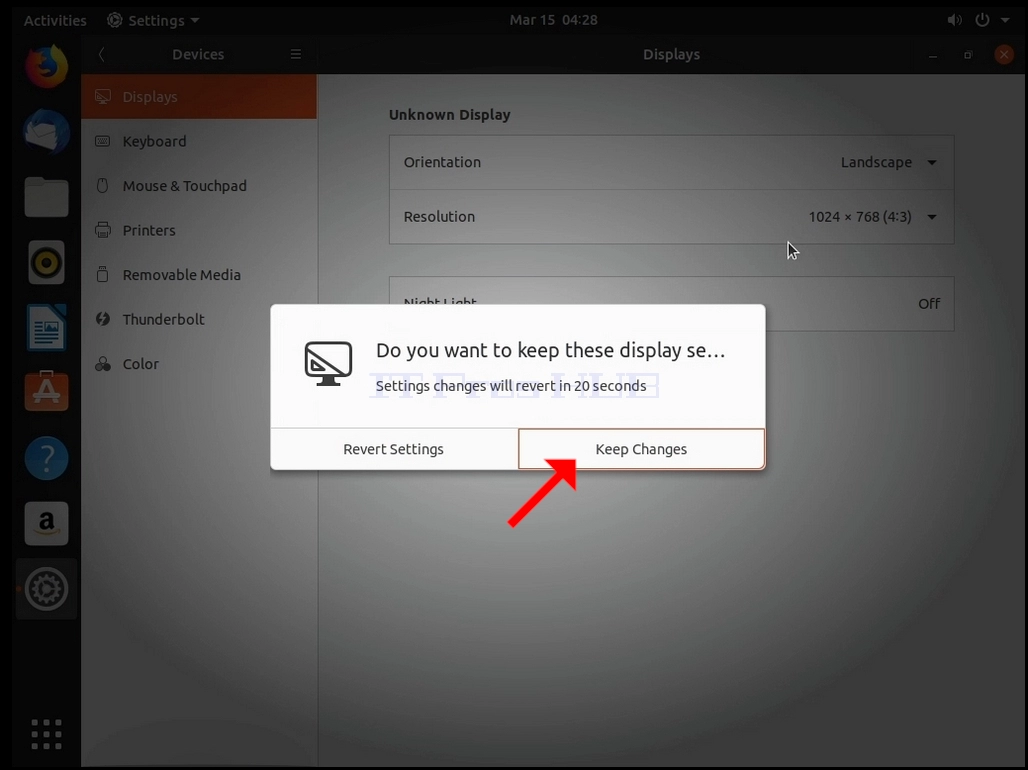Click the Keep Changes button
Viewport: 1028px width, 770px height.
[x=641, y=449]
